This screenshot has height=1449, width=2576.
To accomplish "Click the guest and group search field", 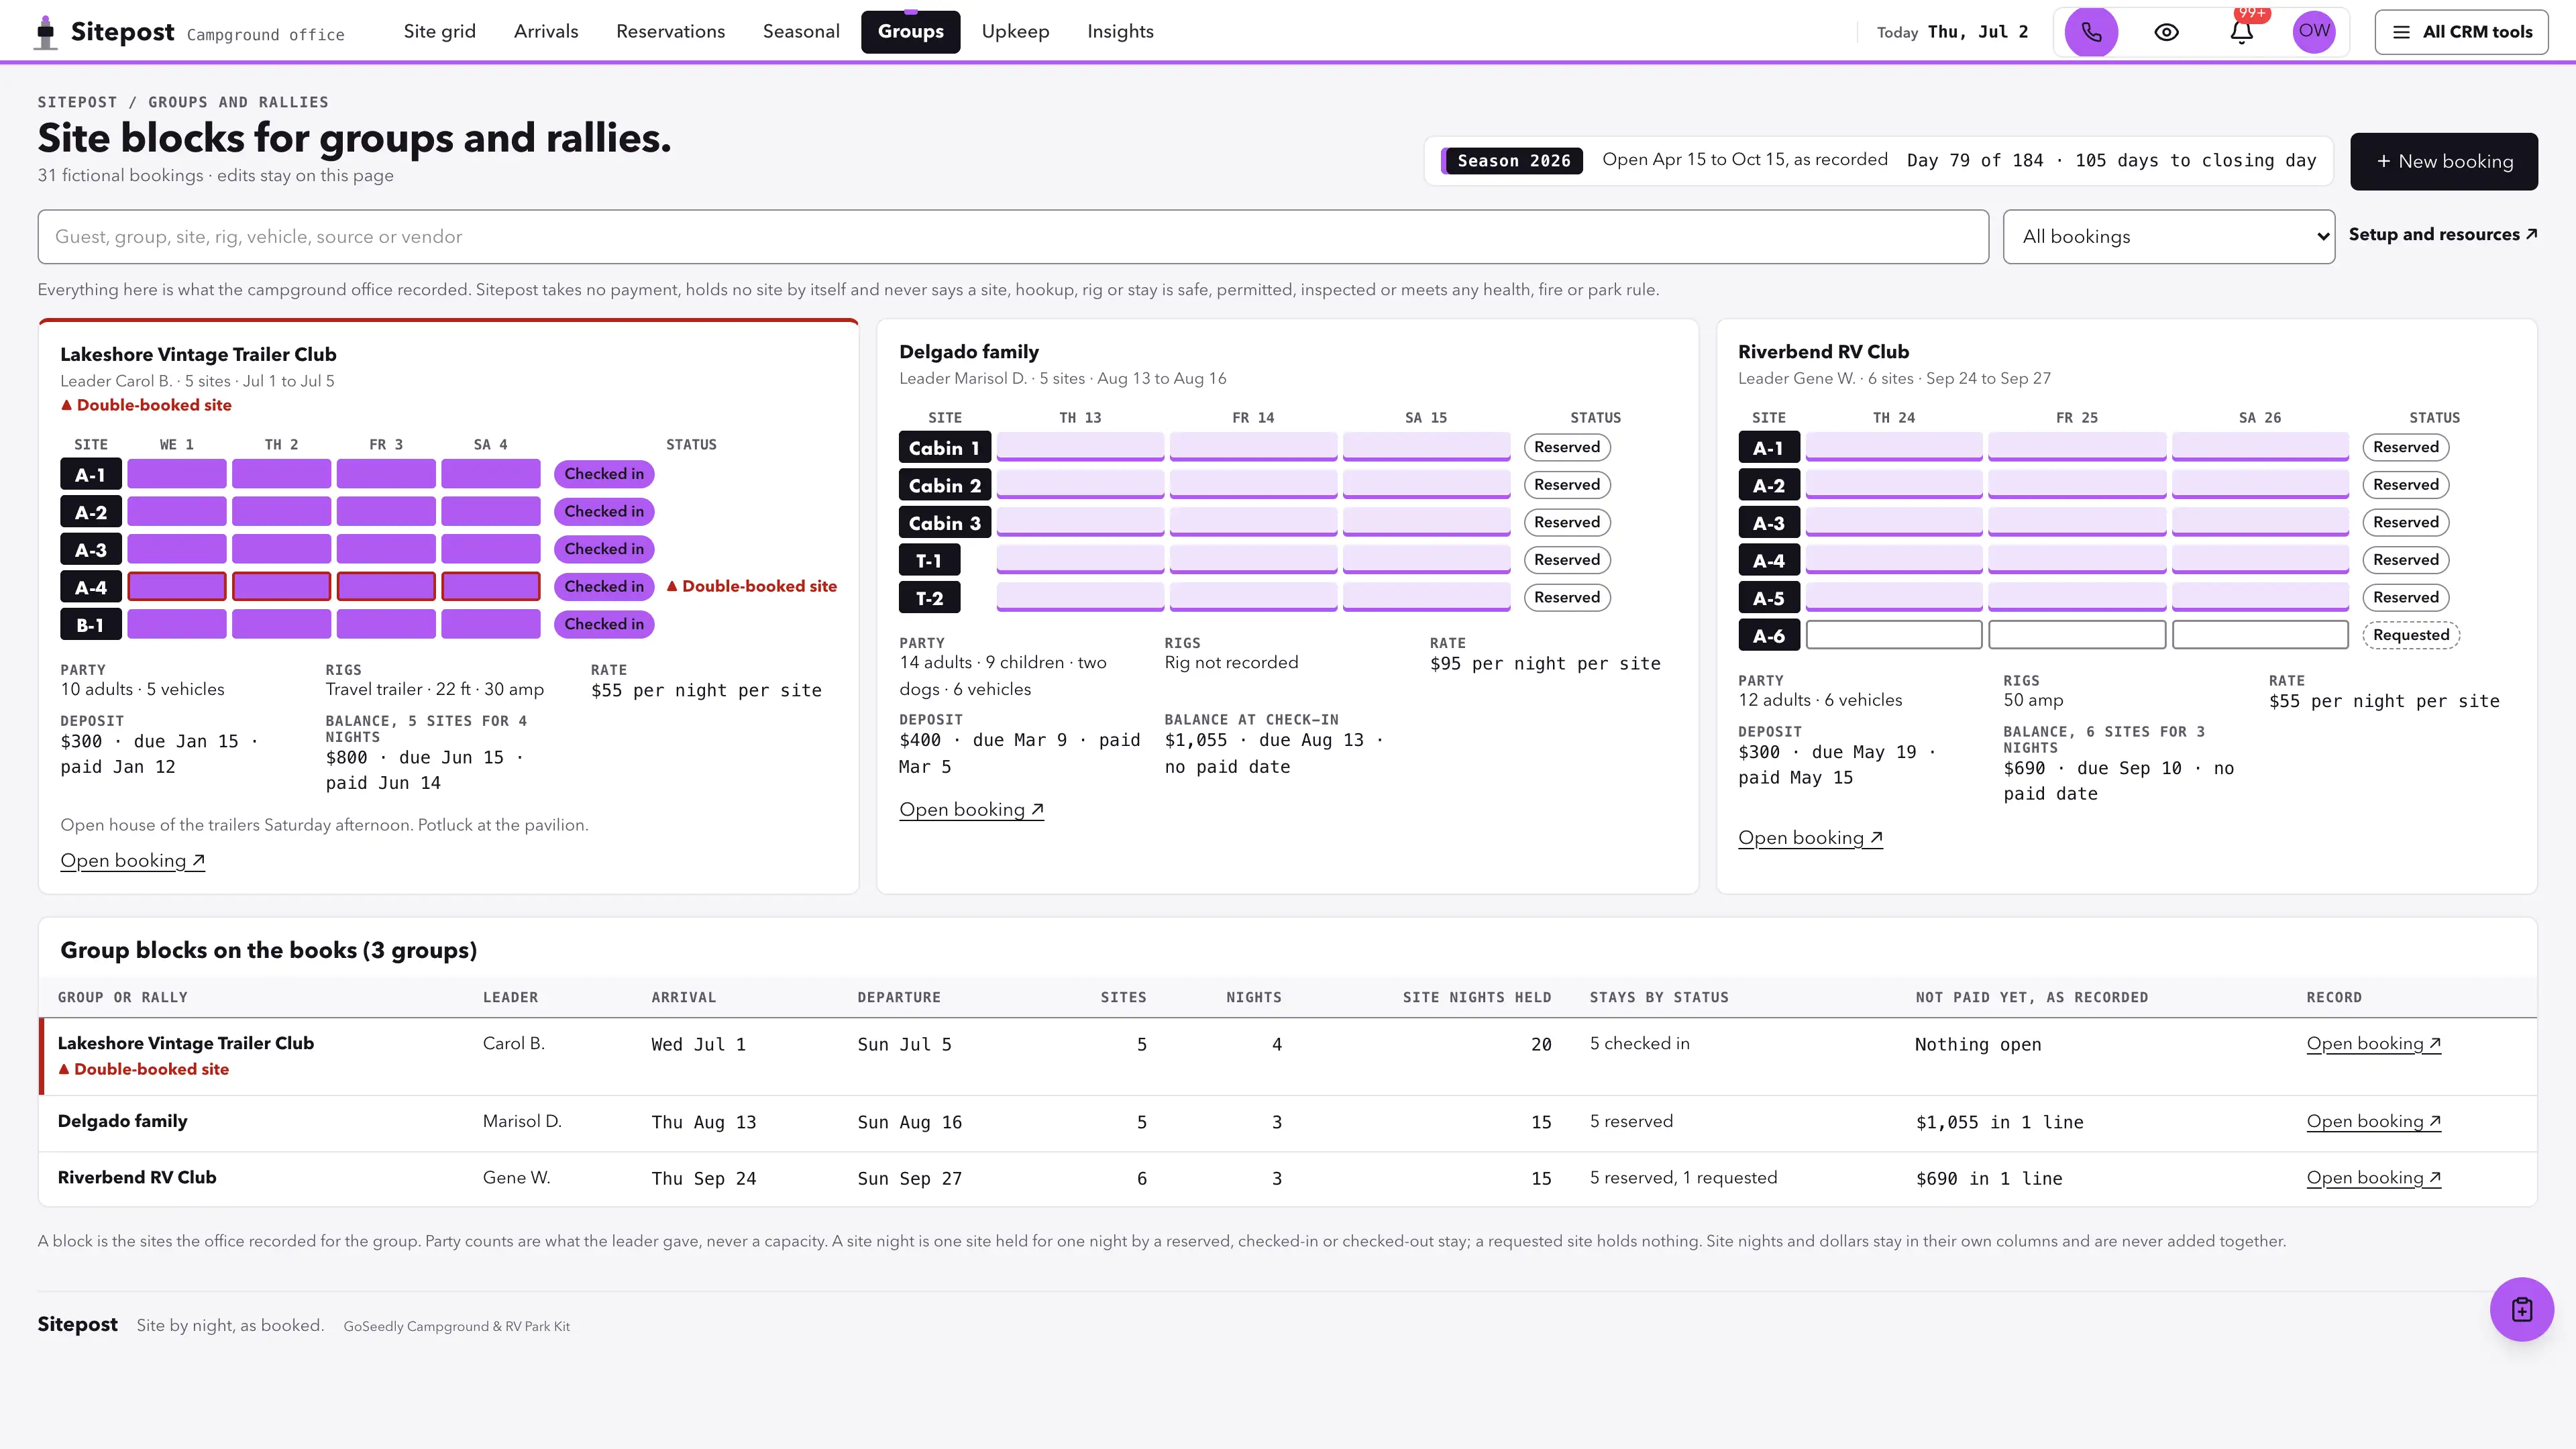I will (x=1013, y=237).
